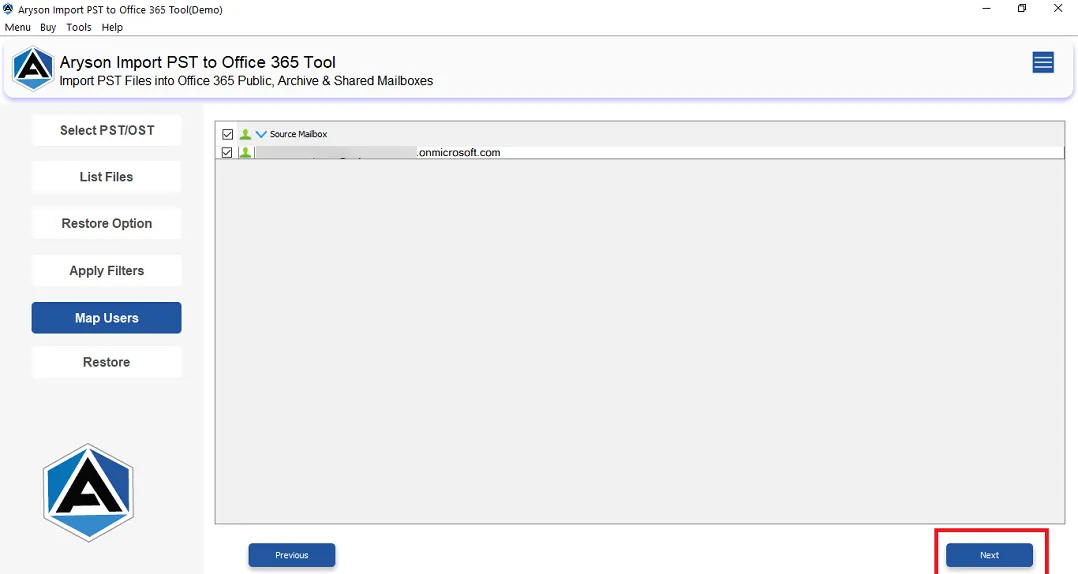Select the onmicrosoft.com mailbox address text
The image size is (1078, 574).
click(x=459, y=153)
